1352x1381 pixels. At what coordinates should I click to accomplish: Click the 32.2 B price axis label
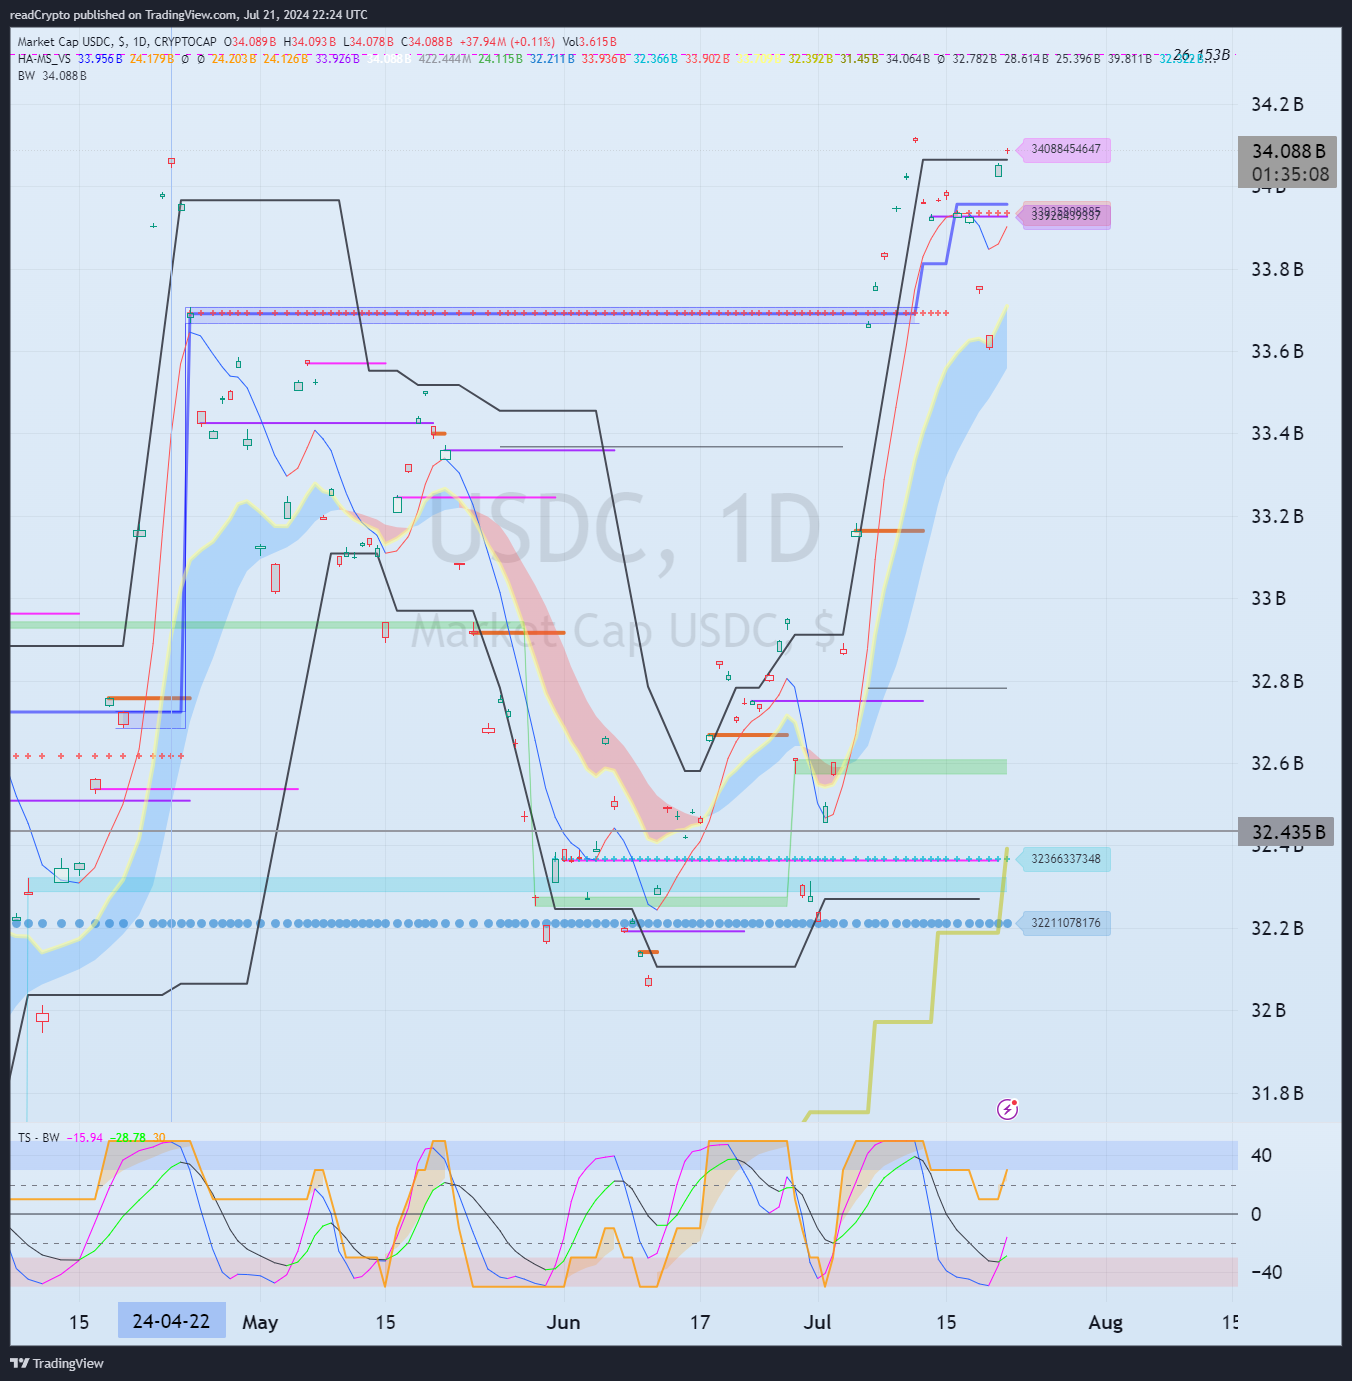(x=1277, y=929)
